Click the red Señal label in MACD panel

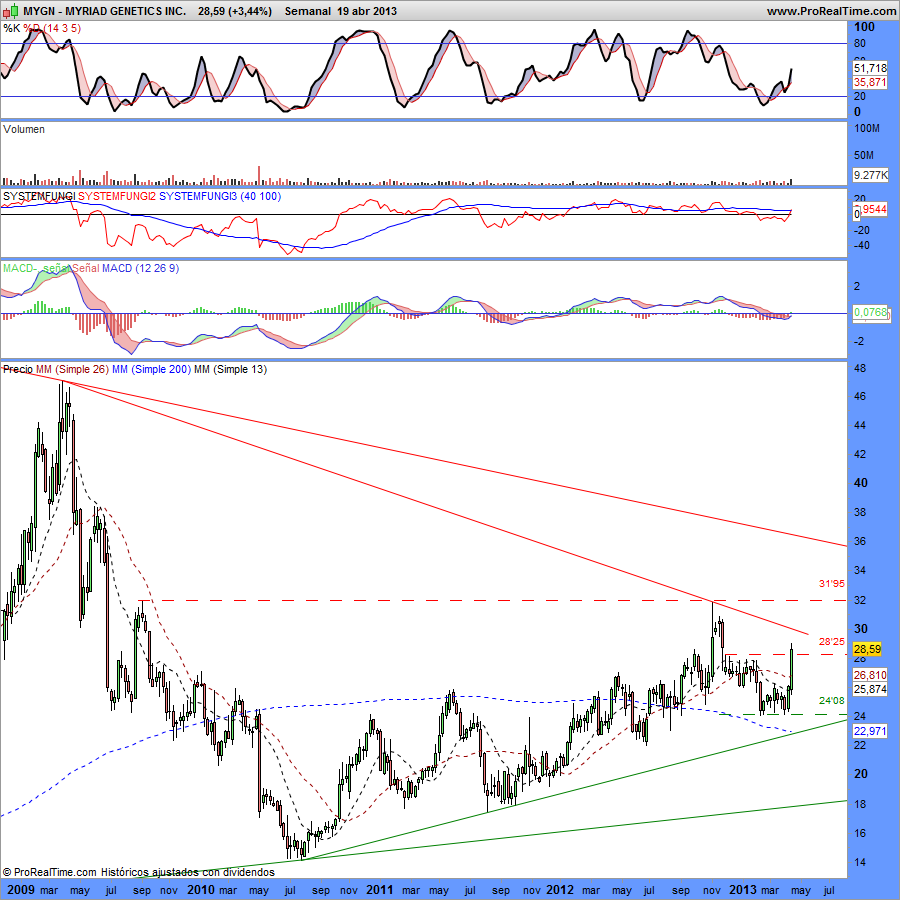pyautogui.click(x=86, y=268)
